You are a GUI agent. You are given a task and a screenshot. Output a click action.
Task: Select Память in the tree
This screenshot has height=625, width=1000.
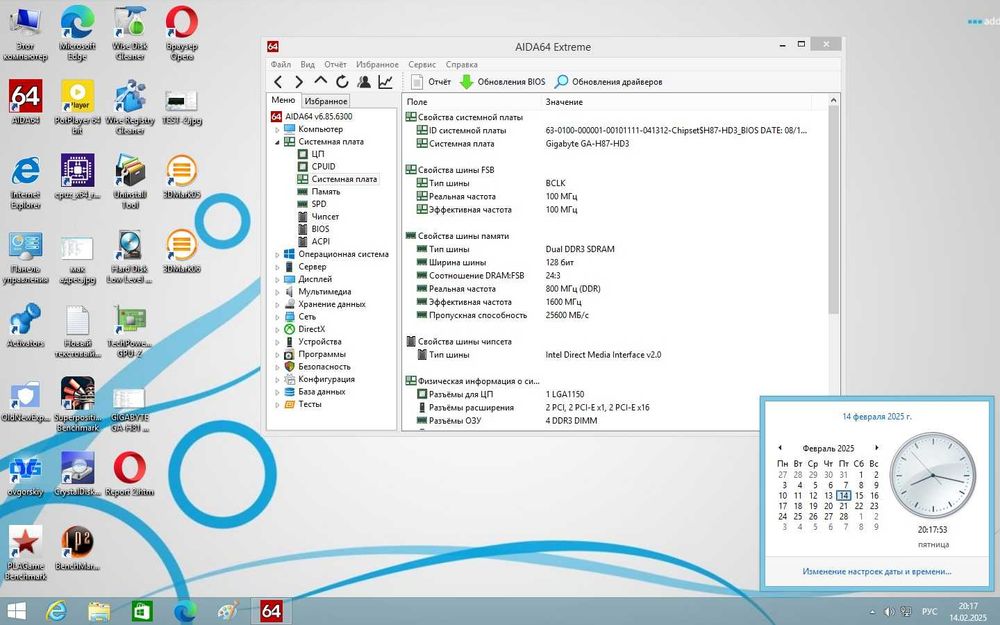coord(326,191)
